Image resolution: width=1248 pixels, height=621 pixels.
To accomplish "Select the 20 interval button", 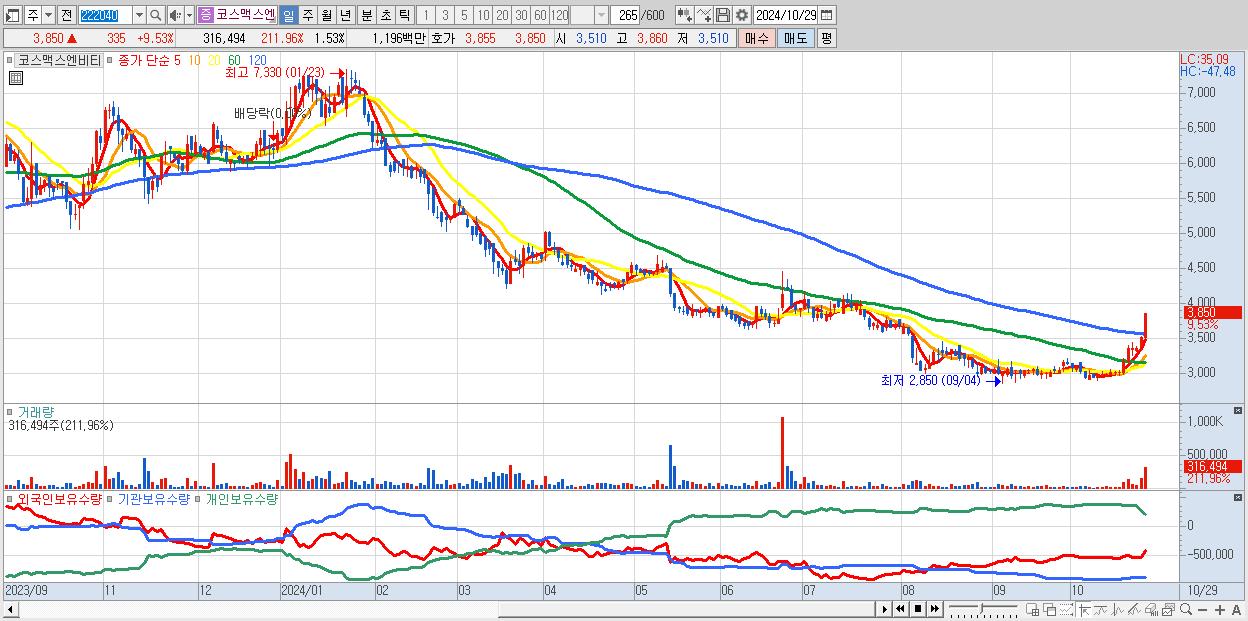I will [502, 15].
